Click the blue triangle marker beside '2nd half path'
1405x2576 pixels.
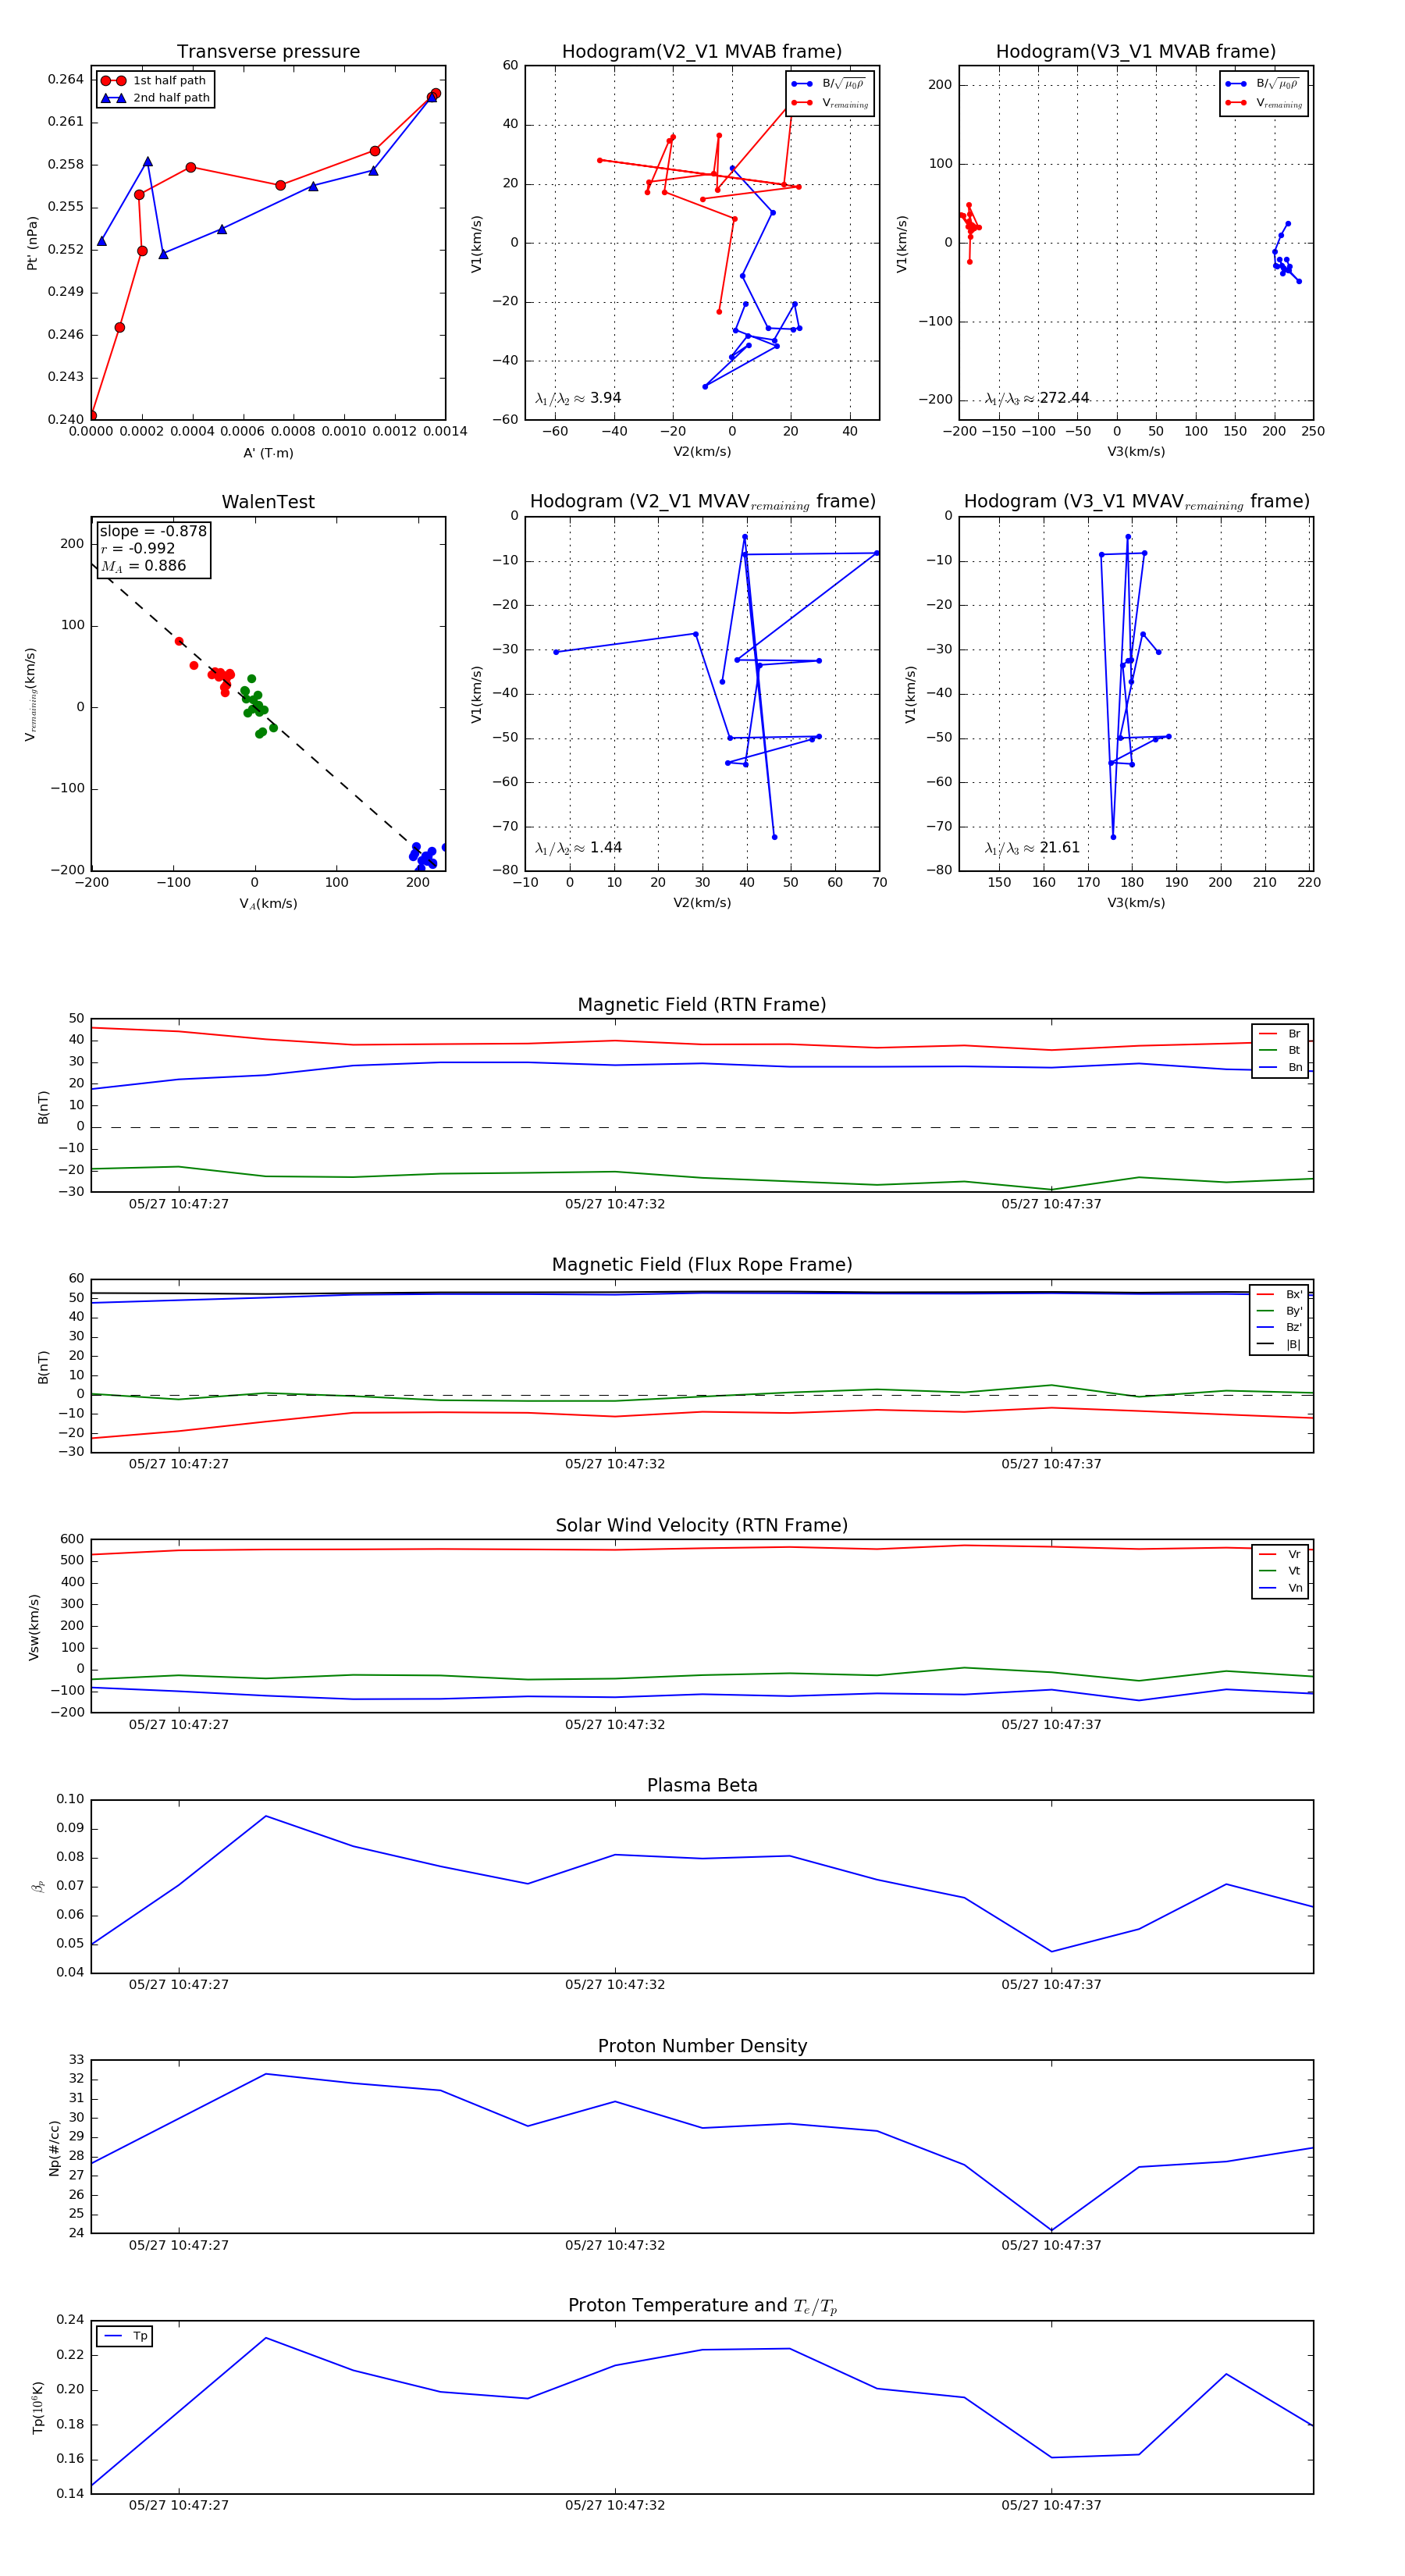point(113,98)
